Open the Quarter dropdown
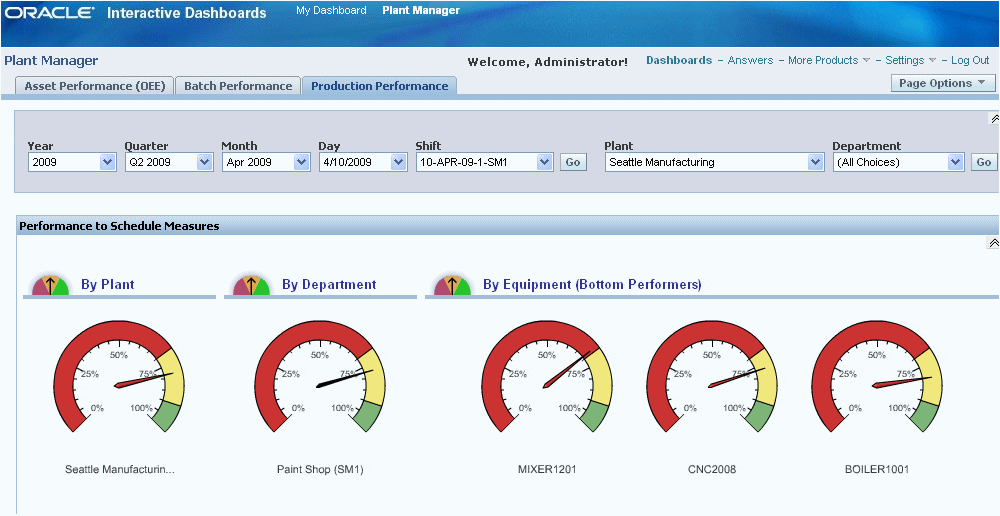 204,163
